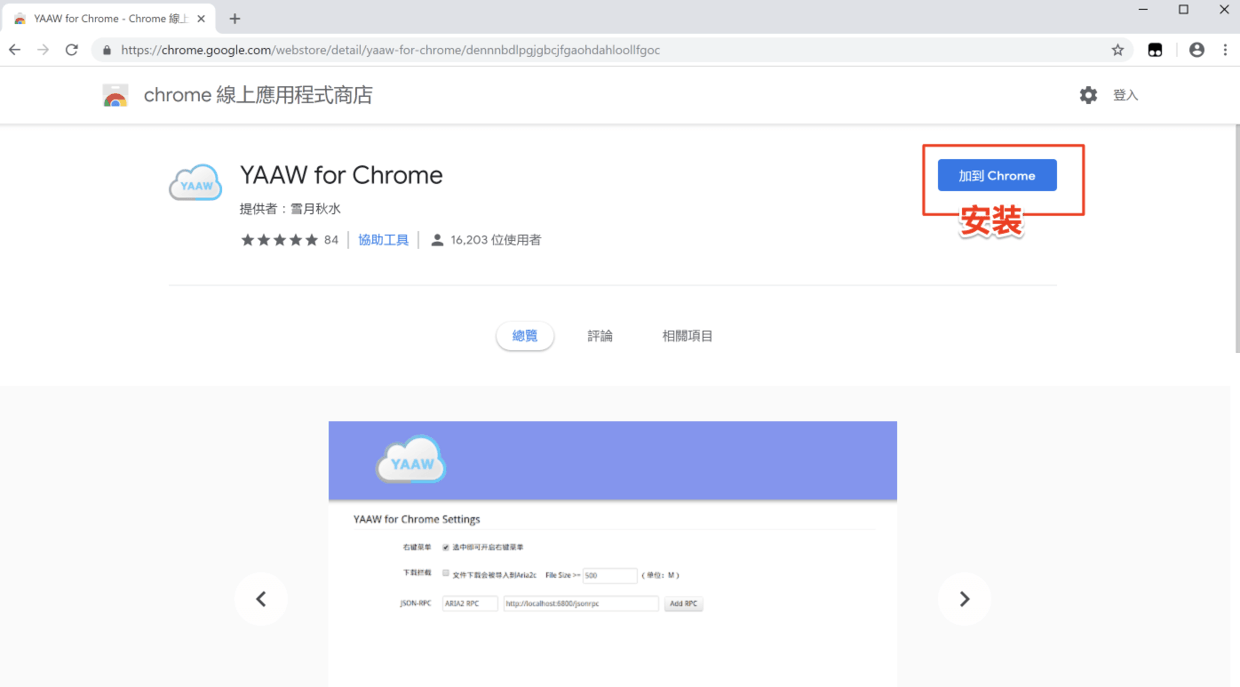
Task: Click the five-star rating stars
Action: [279, 240]
